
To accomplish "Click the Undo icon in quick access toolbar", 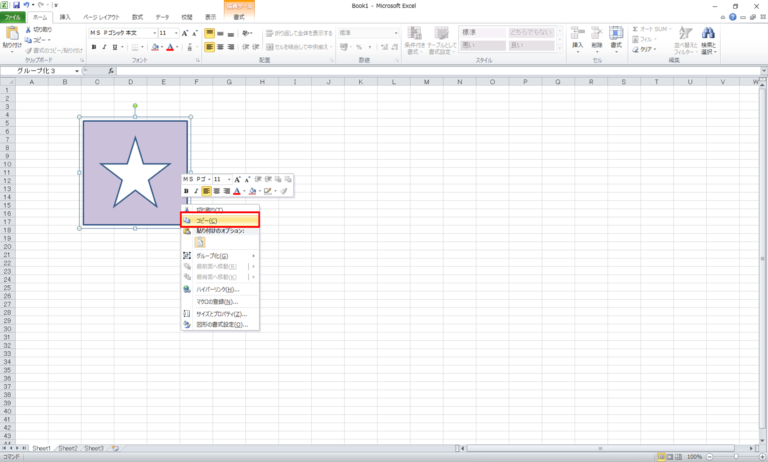I will click(x=26, y=5).
